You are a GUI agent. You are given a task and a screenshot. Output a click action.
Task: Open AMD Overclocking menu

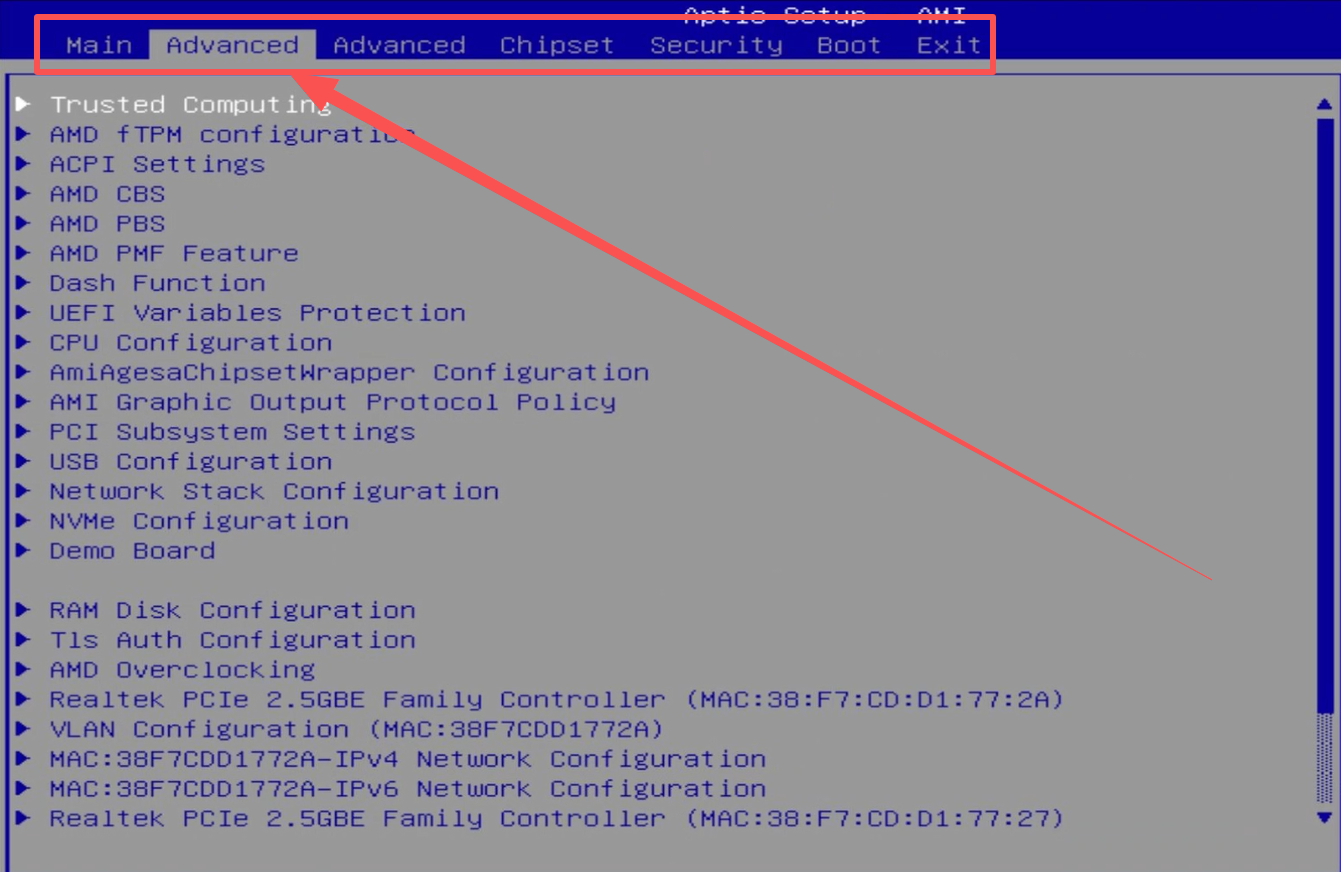pos(182,670)
